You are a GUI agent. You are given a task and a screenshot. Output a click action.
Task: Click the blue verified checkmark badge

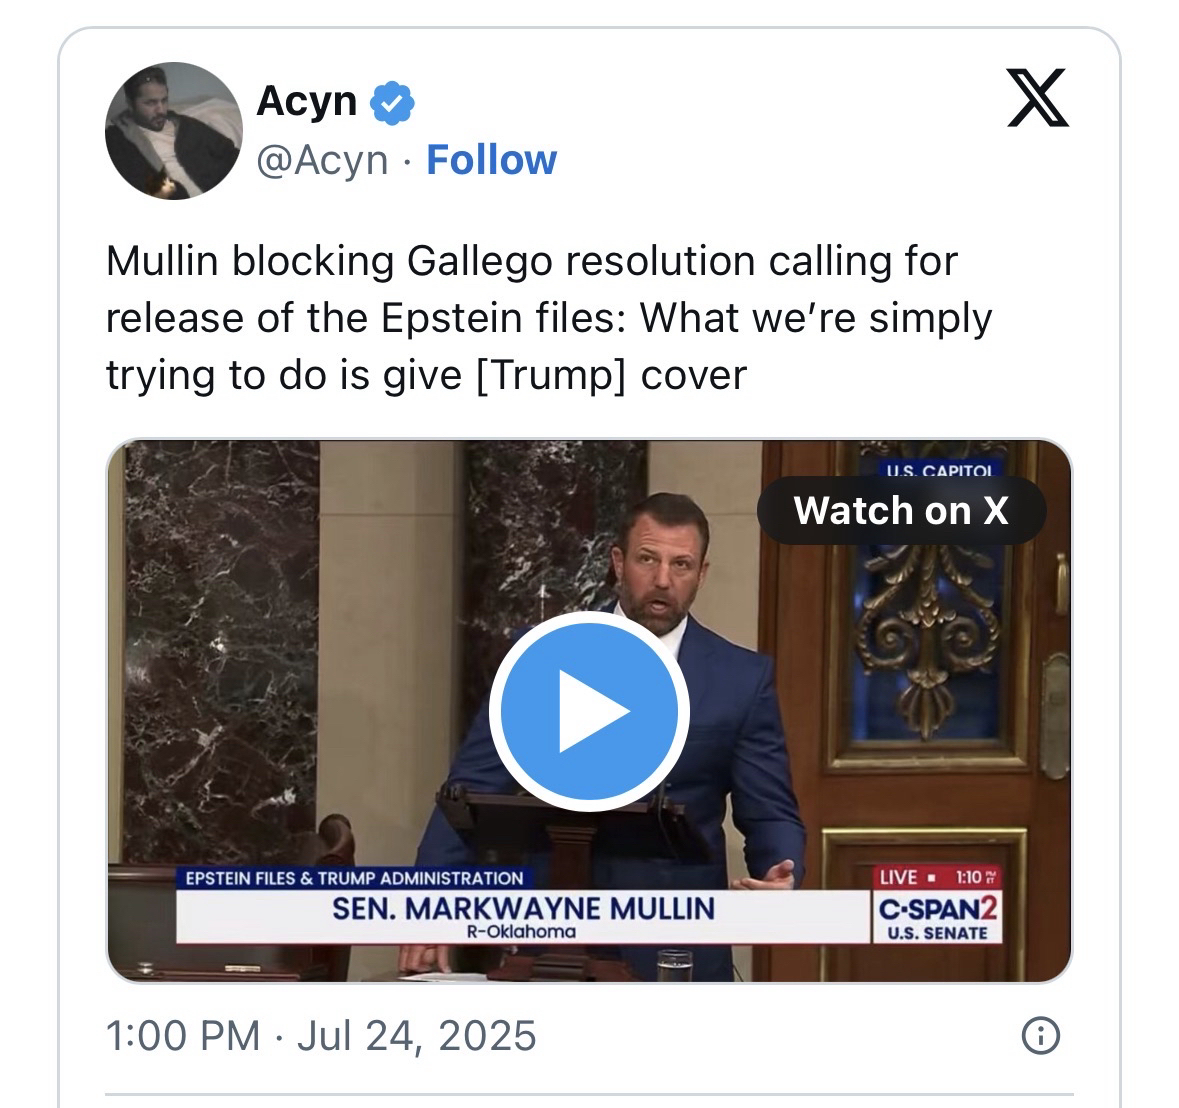(393, 103)
